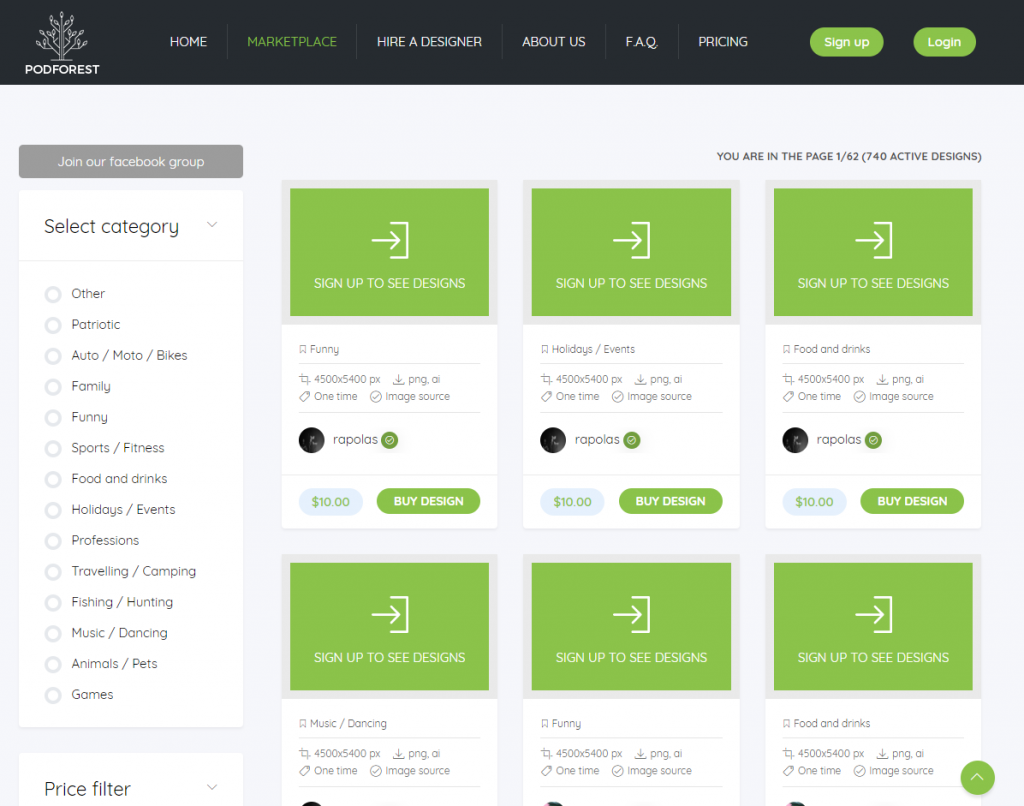Open preview thumbnail of second-row Funny design
Viewport: 1024px width, 806px height.
pos(631,626)
